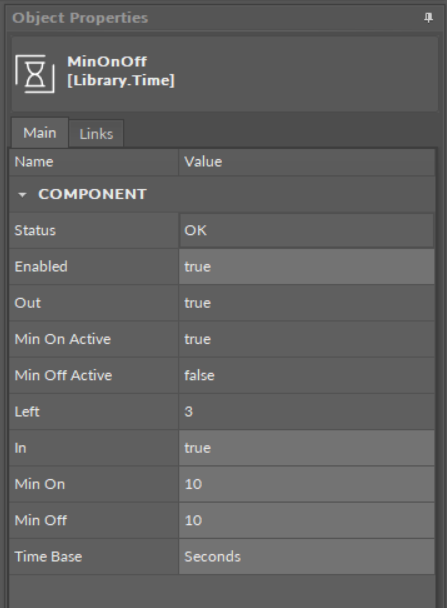Toggle the Enabled value field
447x608 pixels.
[x=306, y=267]
